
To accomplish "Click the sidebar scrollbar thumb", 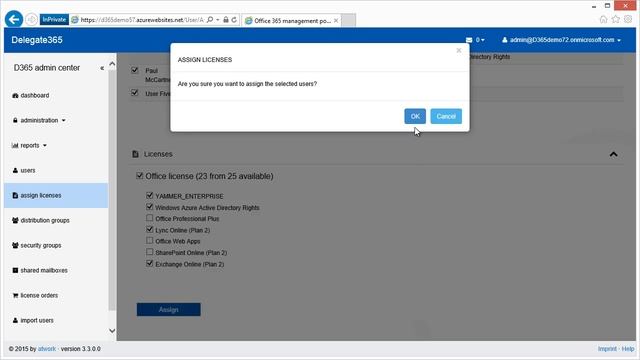I will tap(112, 190).
